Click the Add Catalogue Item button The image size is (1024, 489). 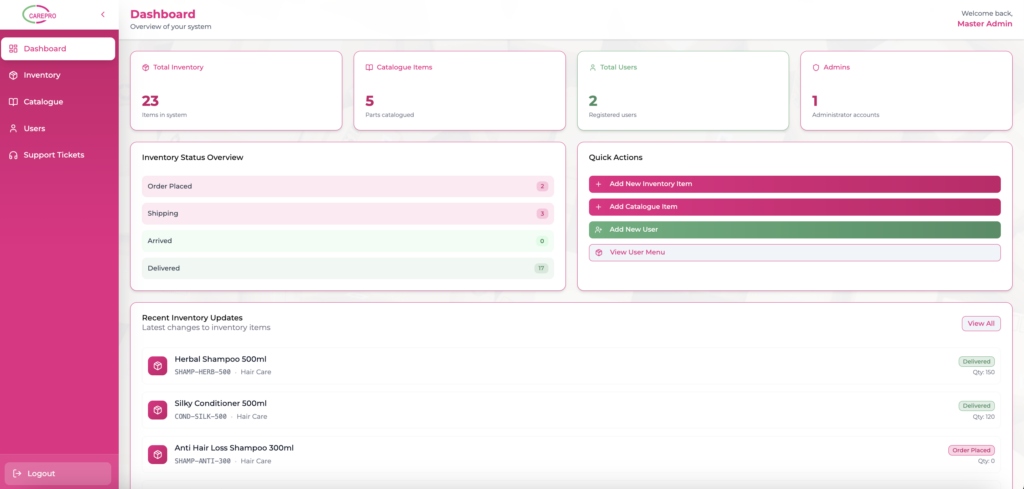tap(794, 207)
